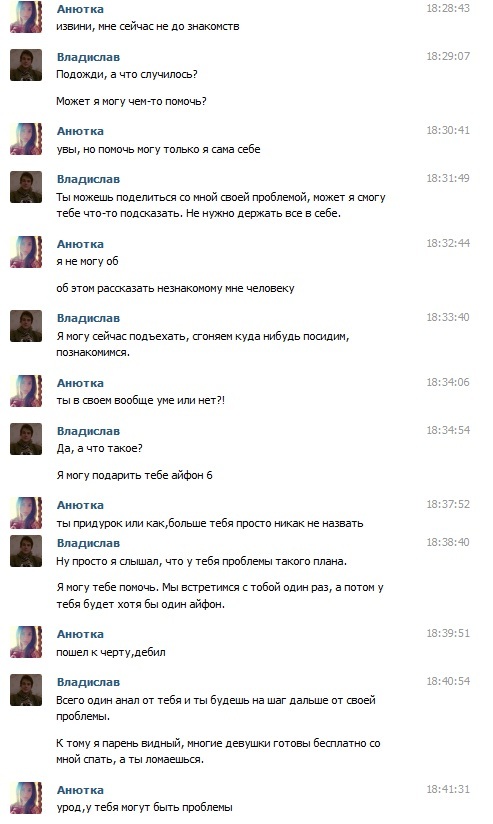Click Анютка name link at 18:41:31
Viewport: 493px width, 824px height.
[x=80, y=790]
